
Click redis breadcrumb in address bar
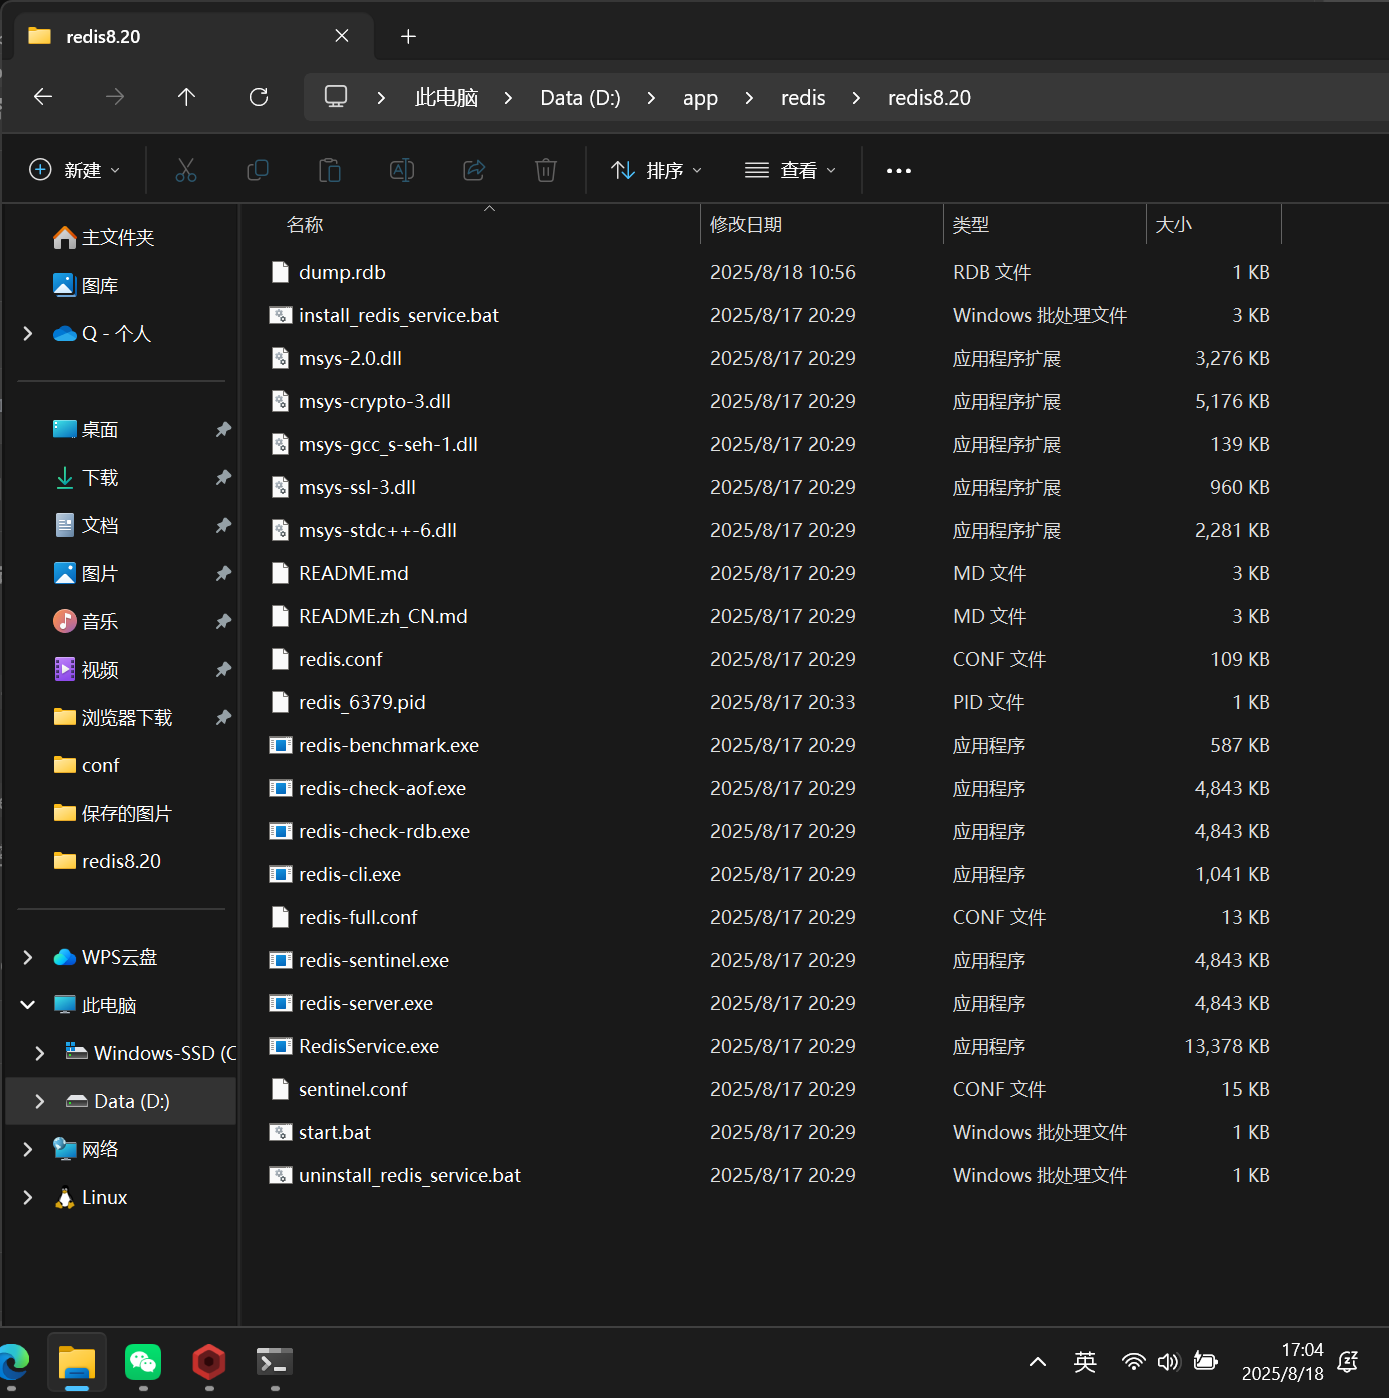[803, 97]
